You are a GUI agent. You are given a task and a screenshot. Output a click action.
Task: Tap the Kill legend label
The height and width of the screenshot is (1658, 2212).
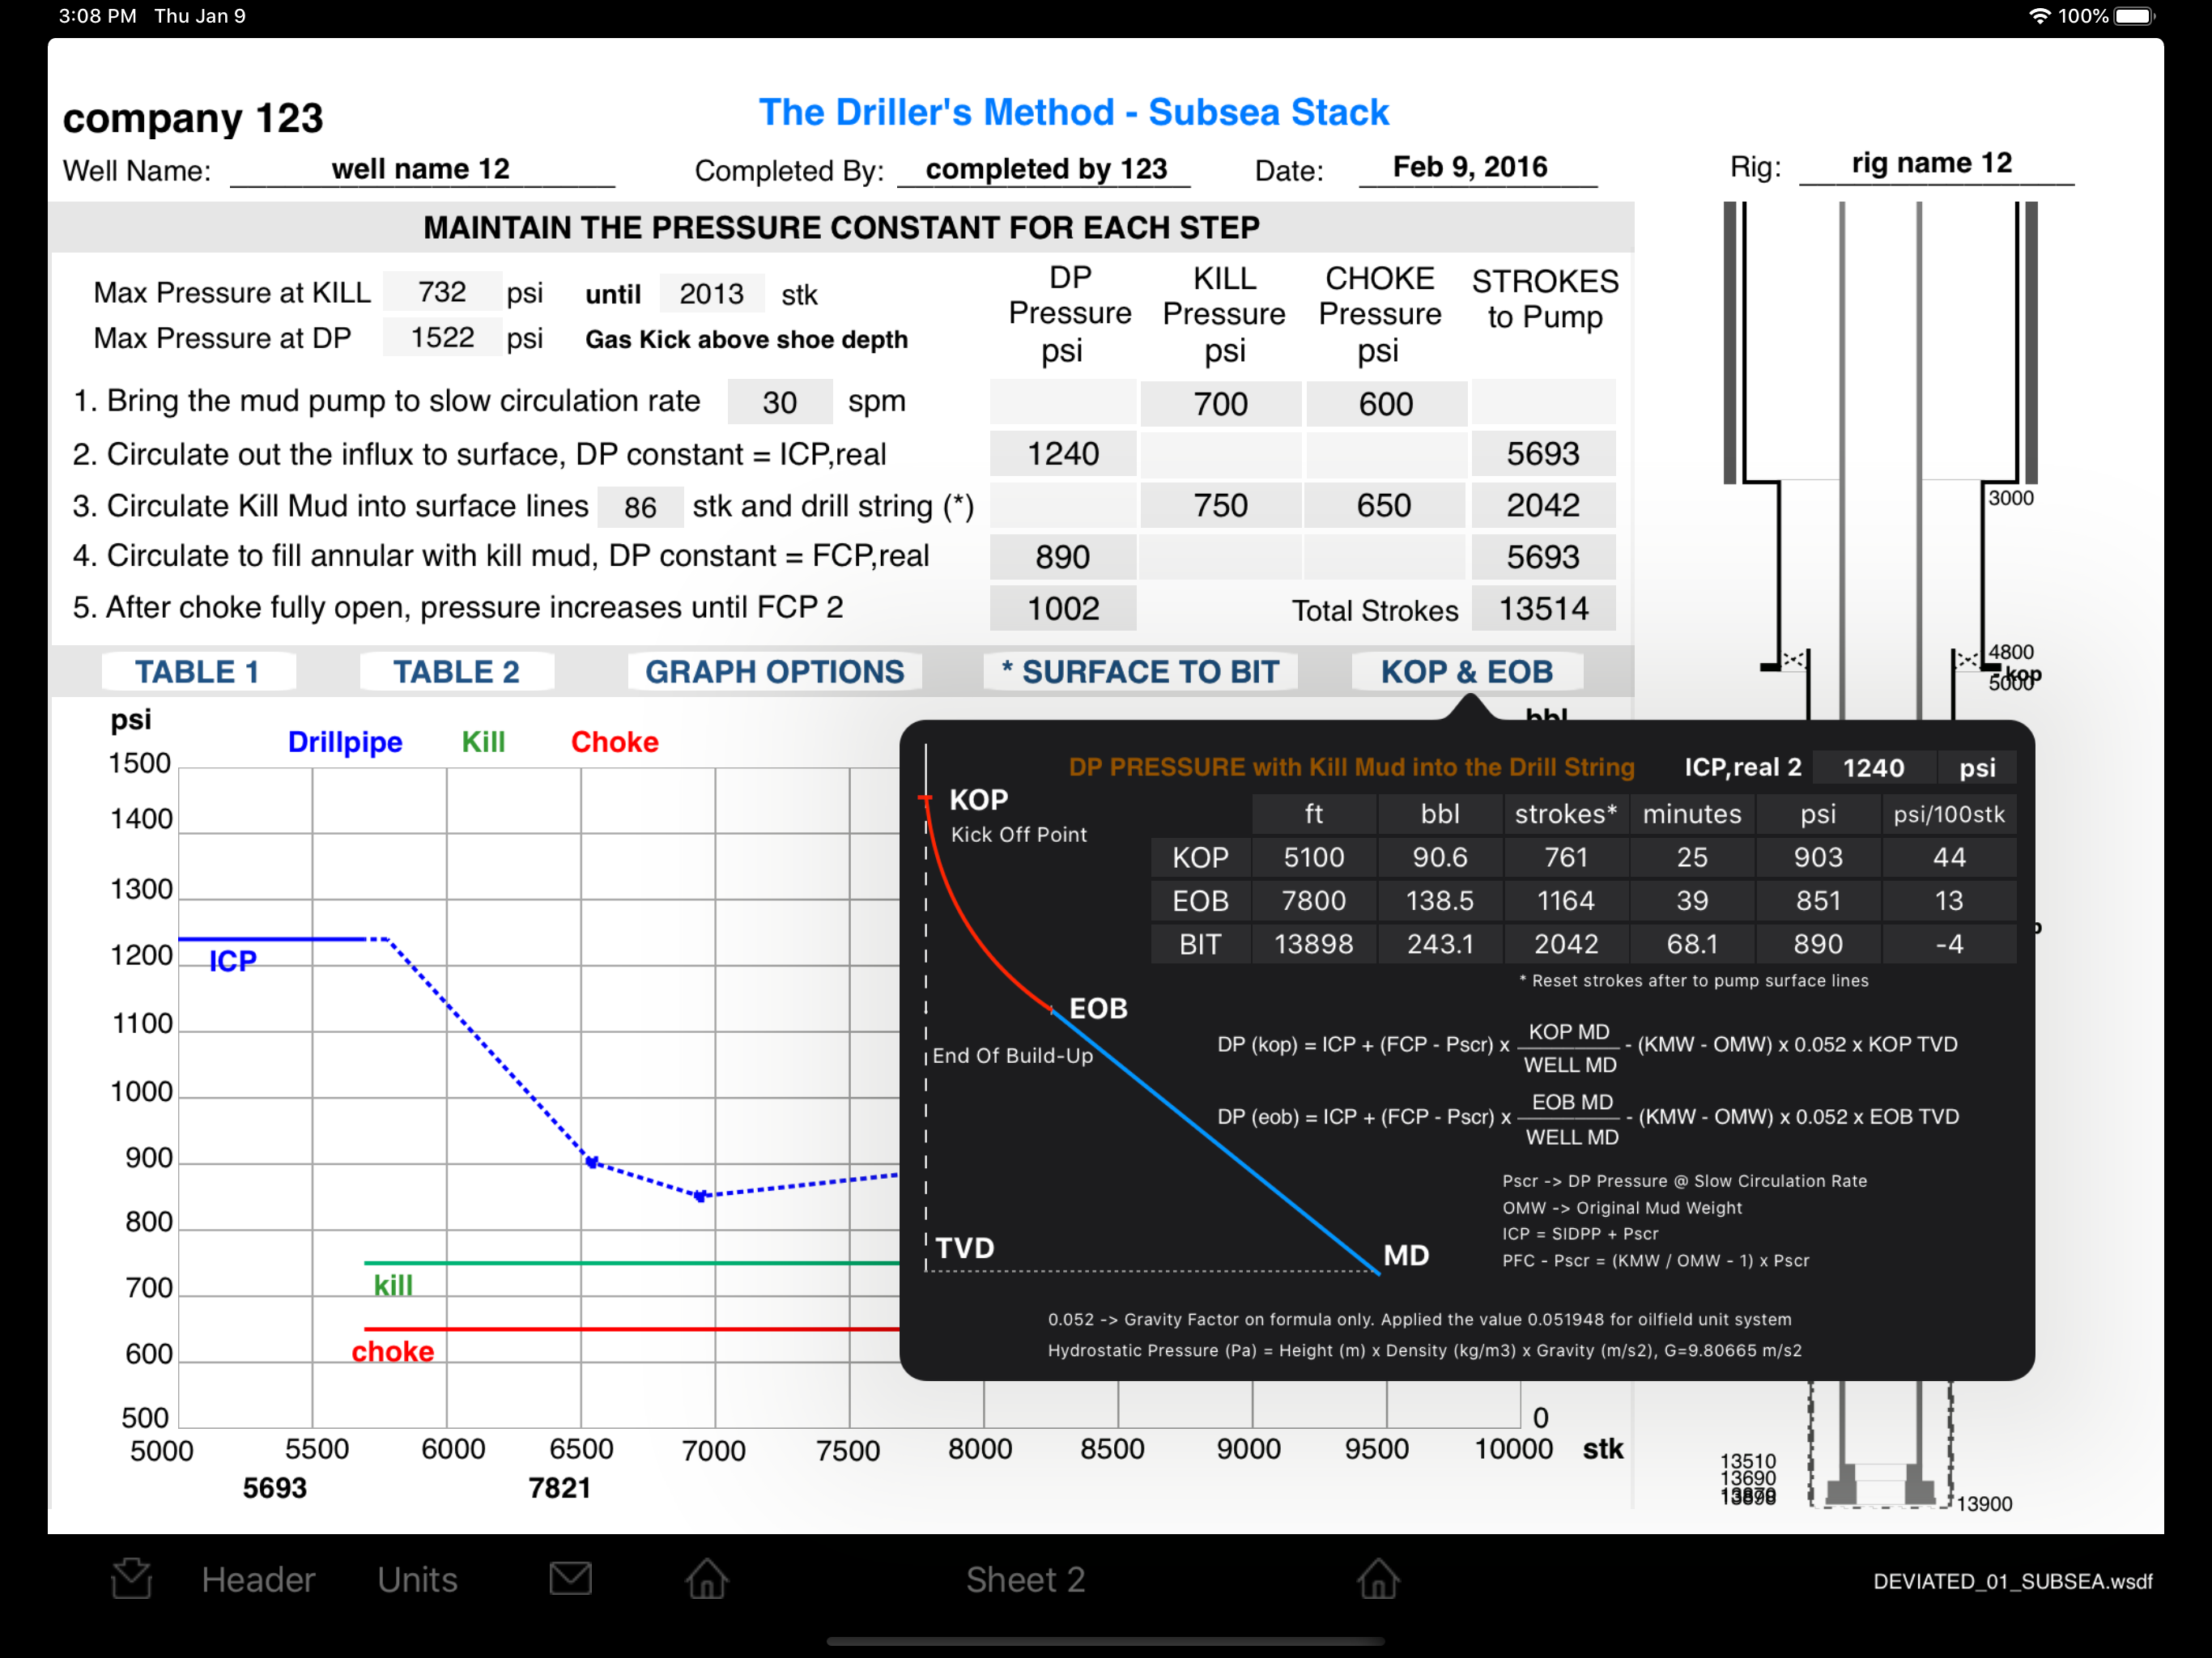[x=483, y=742]
